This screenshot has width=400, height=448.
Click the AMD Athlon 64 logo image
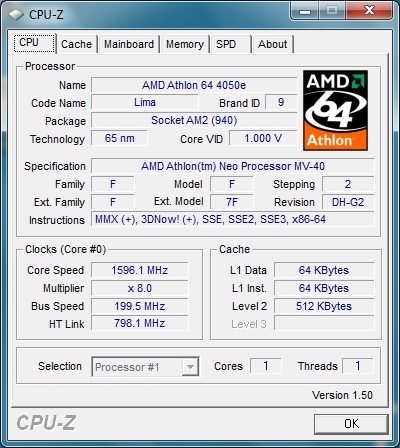tap(335, 110)
